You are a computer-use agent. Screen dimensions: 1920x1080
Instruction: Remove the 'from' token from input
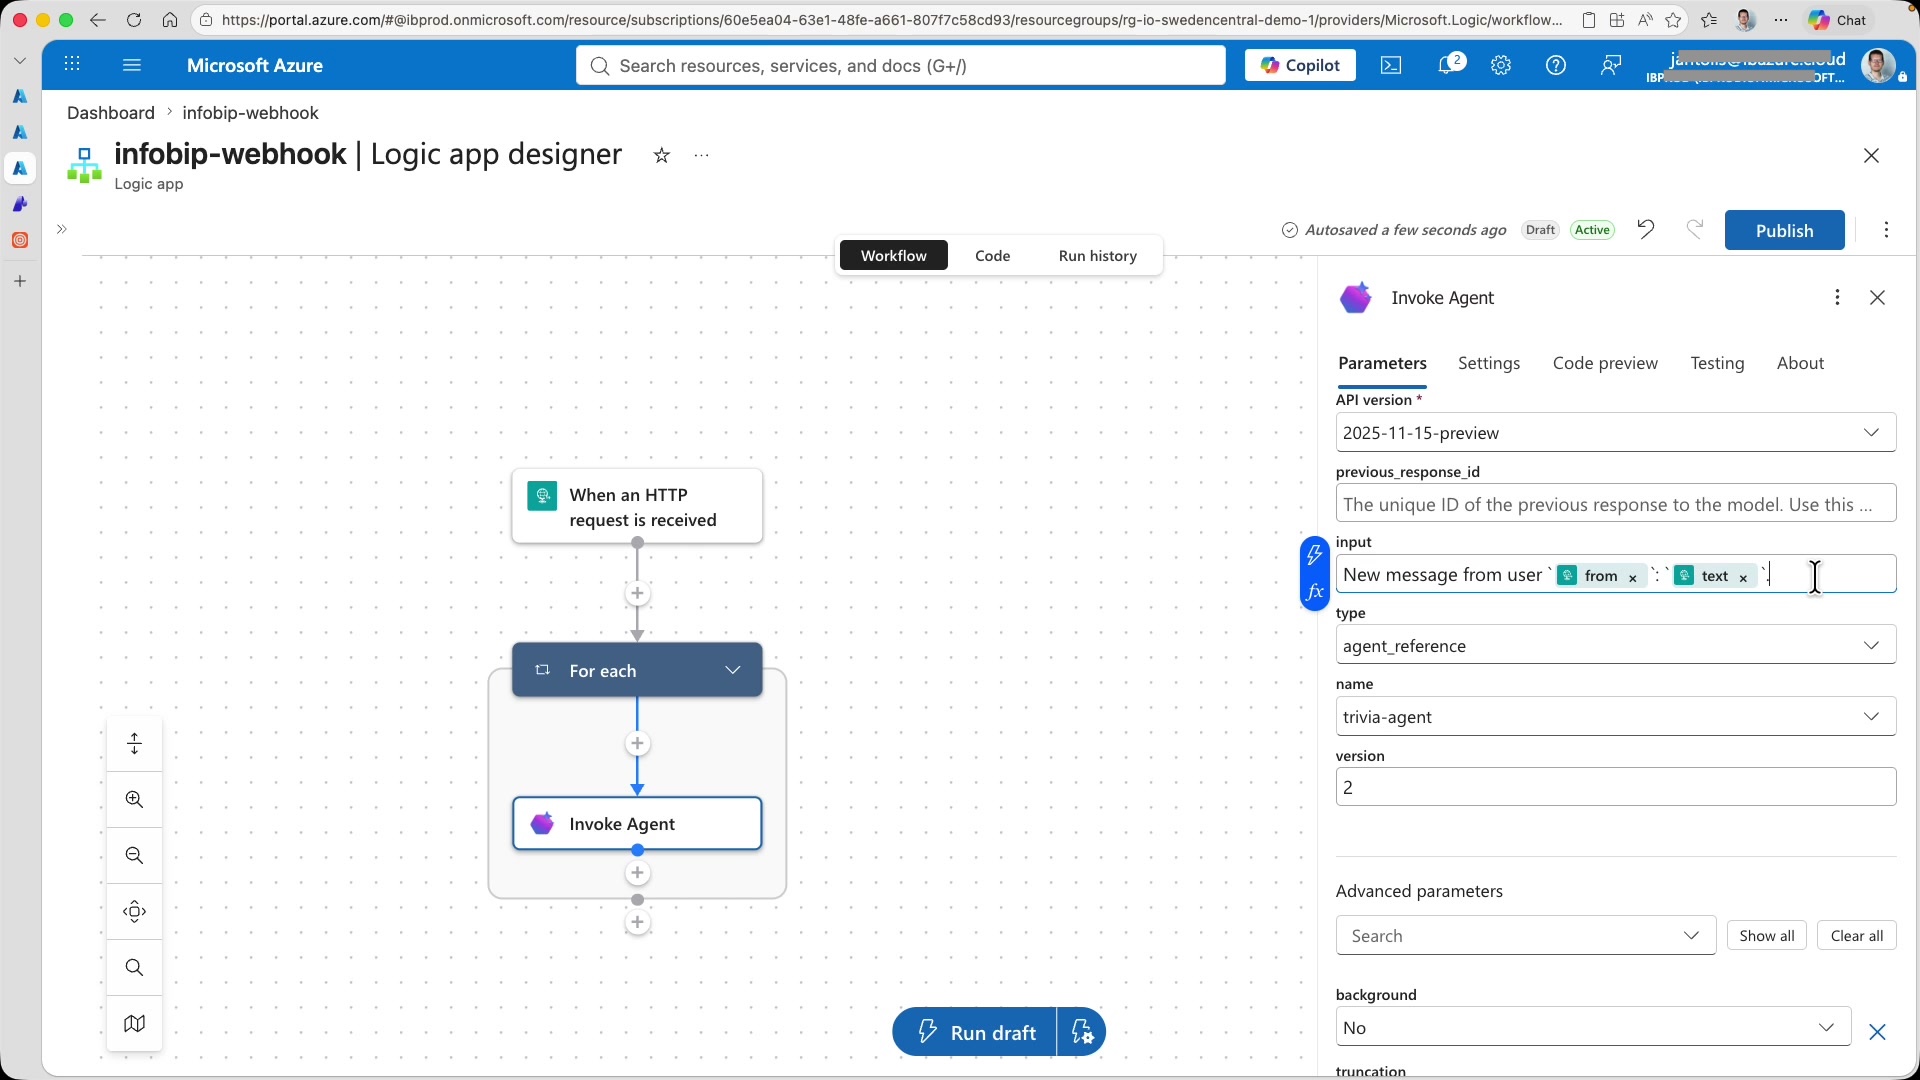coord(1632,577)
